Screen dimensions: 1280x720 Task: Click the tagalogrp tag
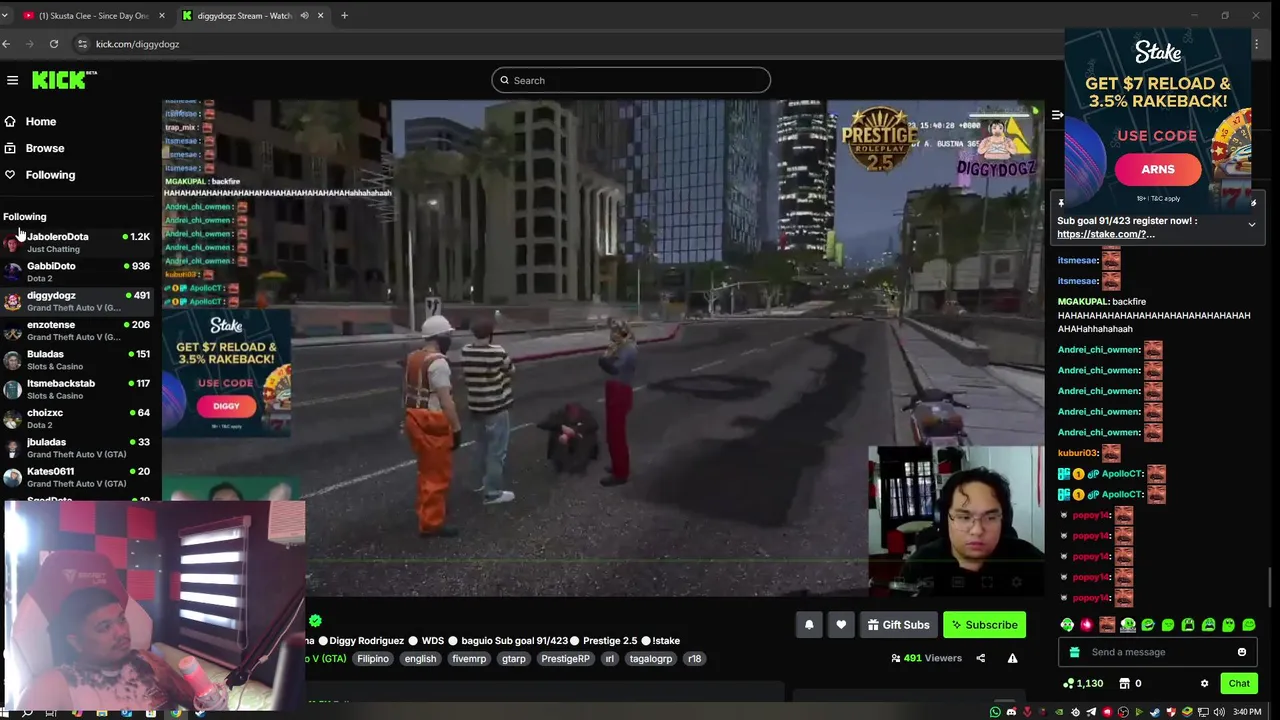pyautogui.click(x=650, y=659)
